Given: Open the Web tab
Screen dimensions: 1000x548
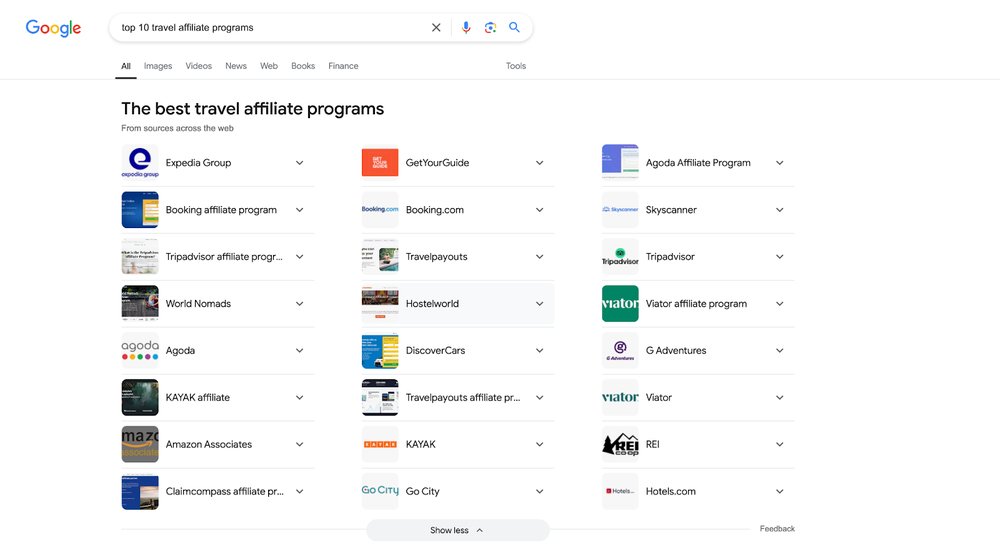Looking at the screenshot, I should point(268,66).
